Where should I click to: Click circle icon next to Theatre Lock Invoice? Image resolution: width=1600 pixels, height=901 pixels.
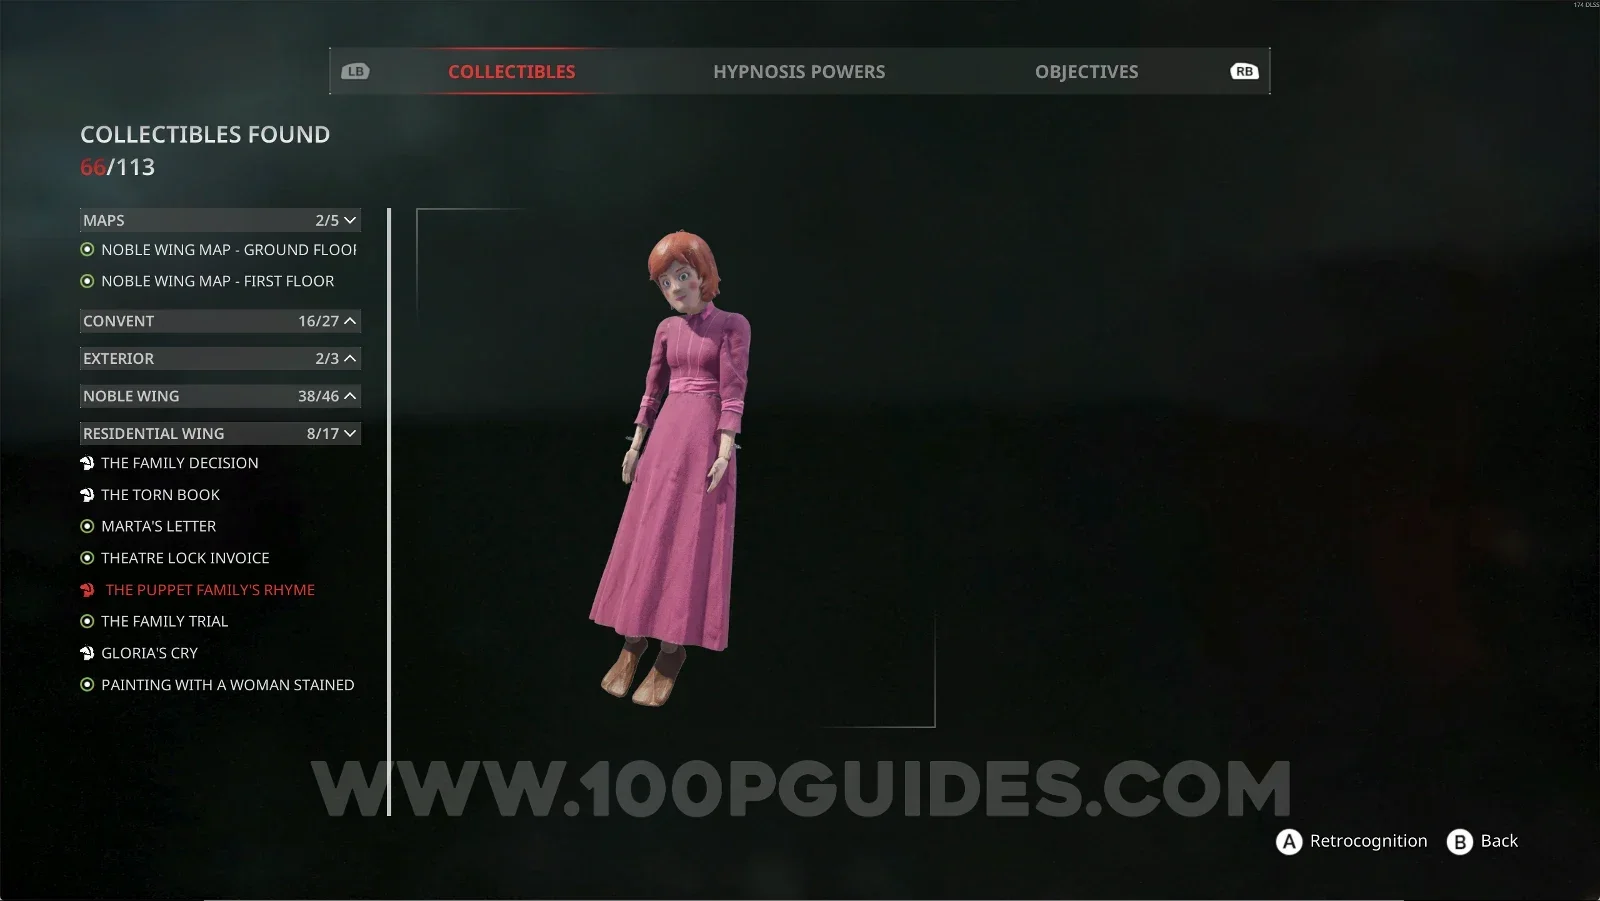[87, 558]
